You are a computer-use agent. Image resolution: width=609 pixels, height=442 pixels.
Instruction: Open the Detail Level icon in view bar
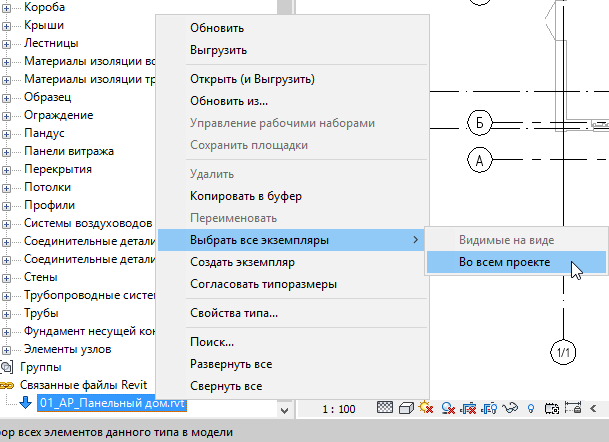[385, 408]
